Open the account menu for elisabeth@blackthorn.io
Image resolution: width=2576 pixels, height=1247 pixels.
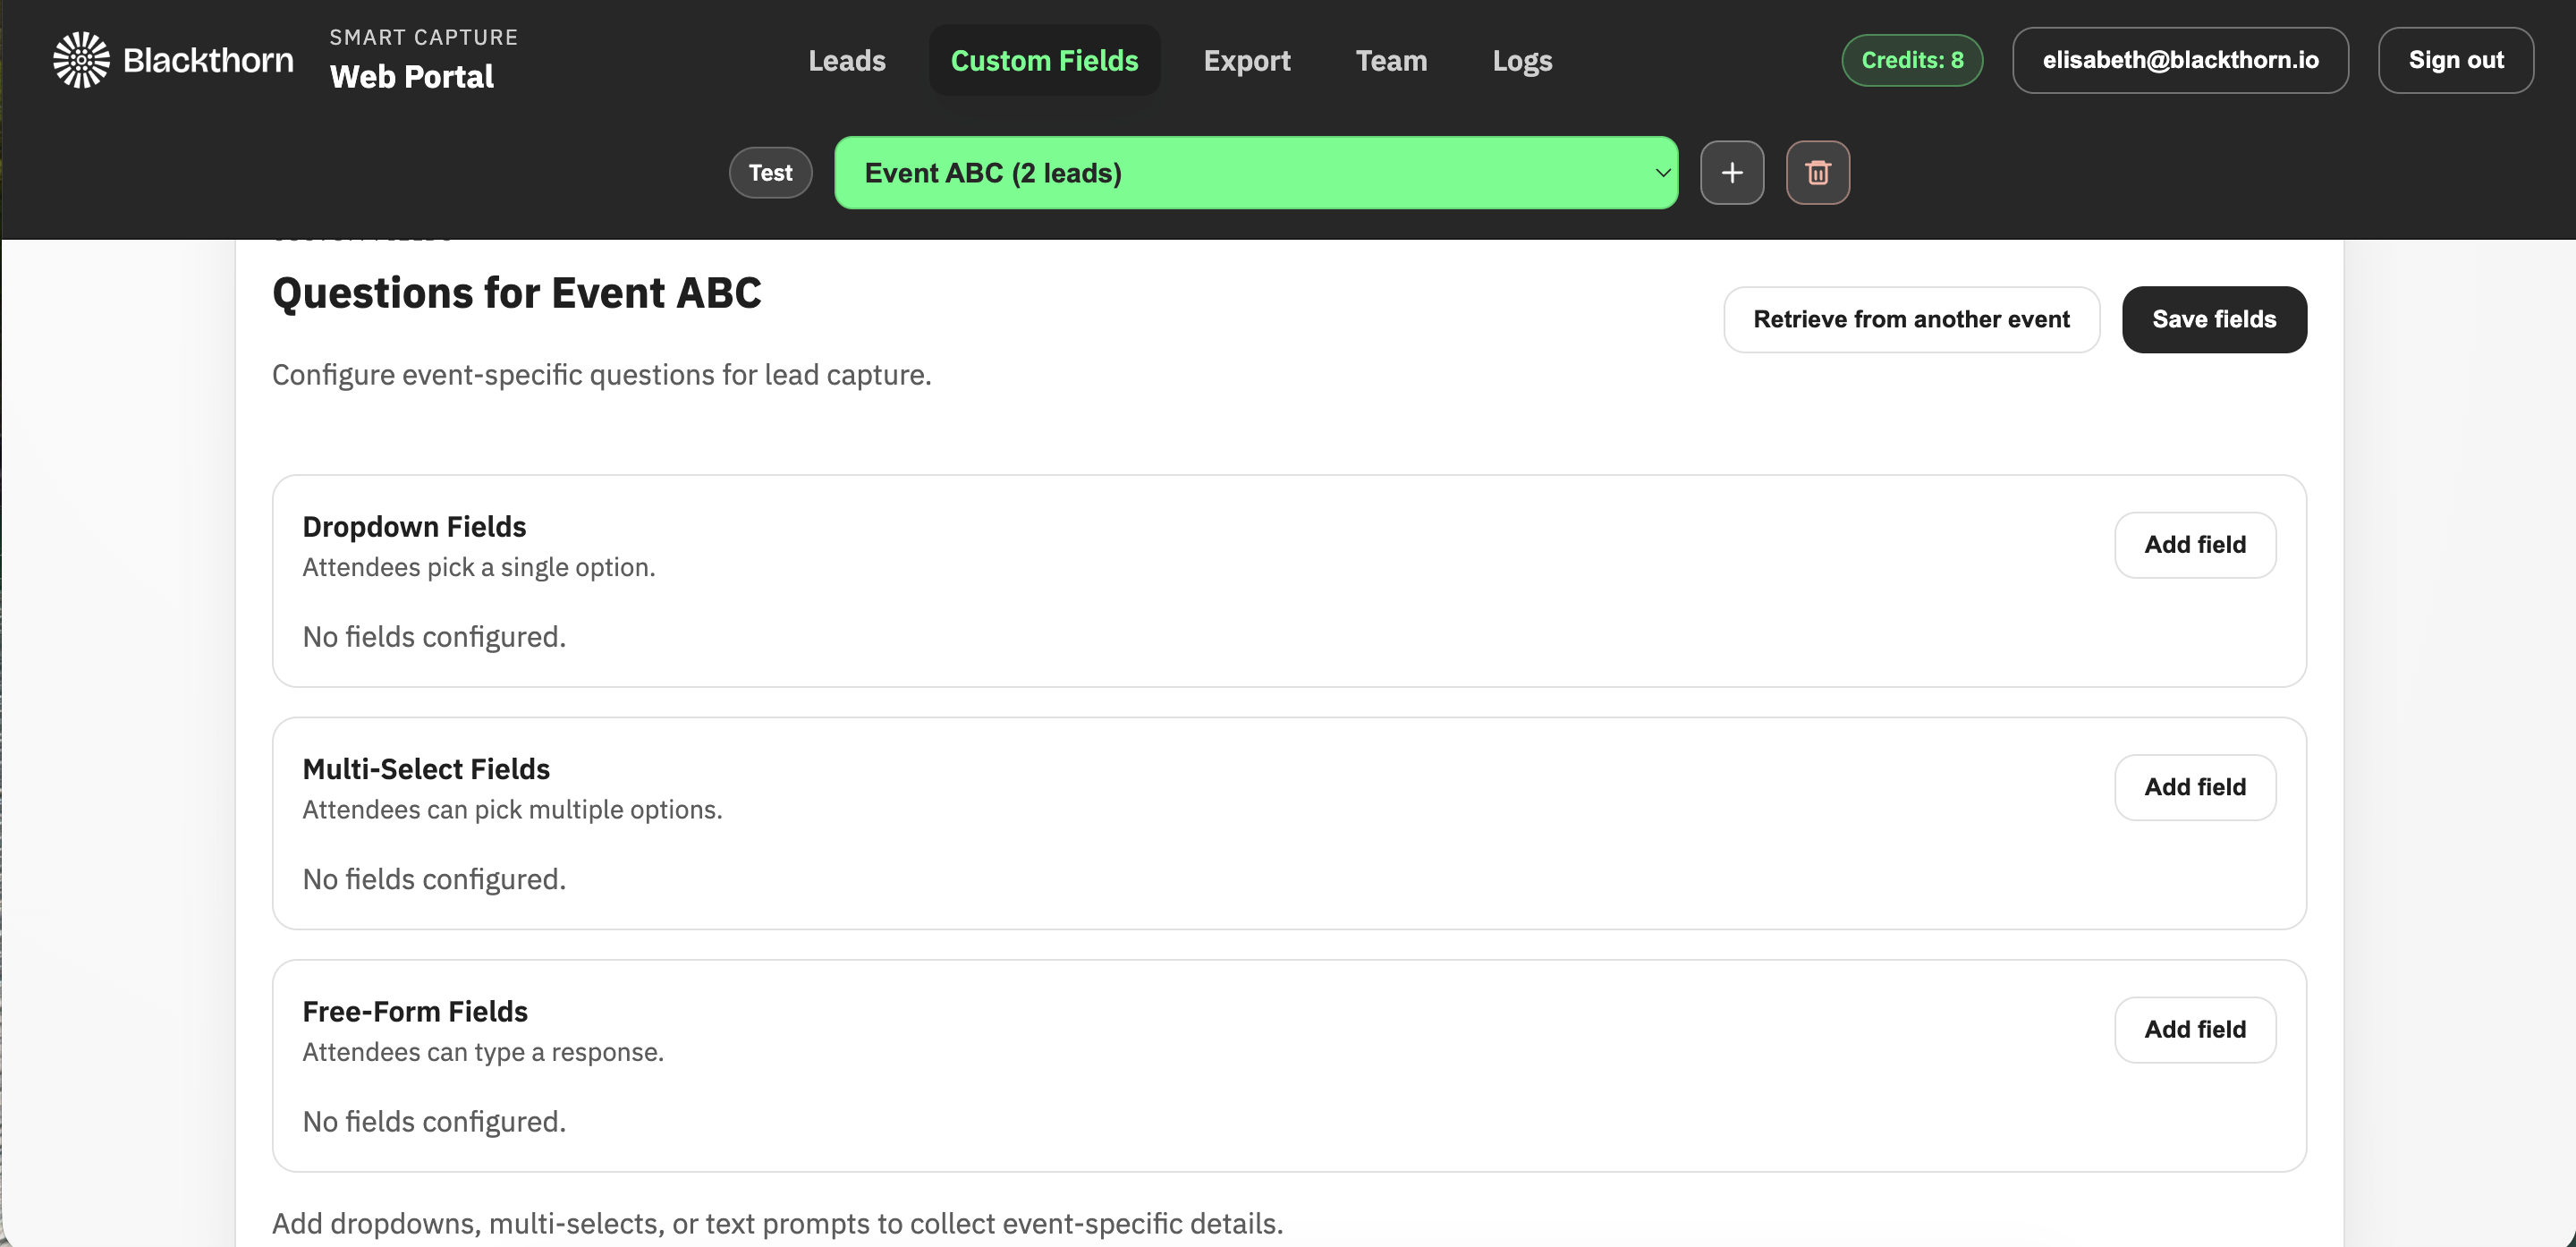(2181, 60)
